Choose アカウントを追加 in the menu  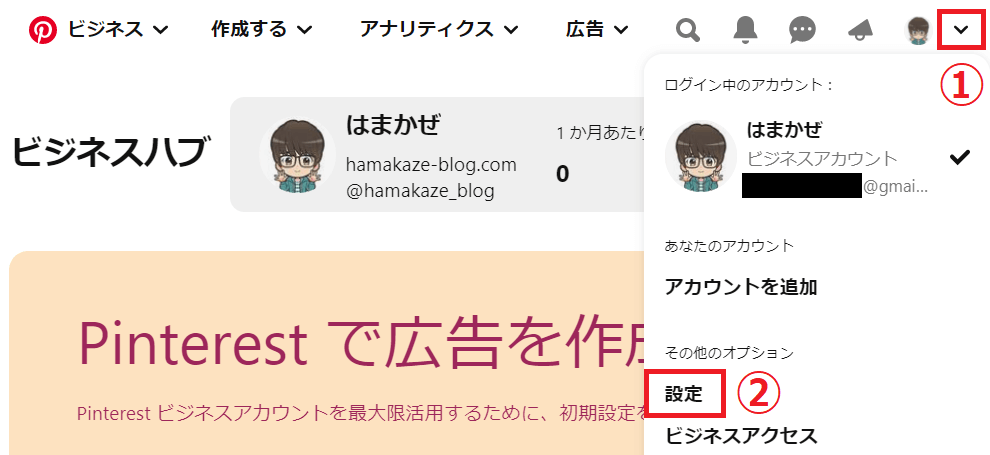[741, 287]
